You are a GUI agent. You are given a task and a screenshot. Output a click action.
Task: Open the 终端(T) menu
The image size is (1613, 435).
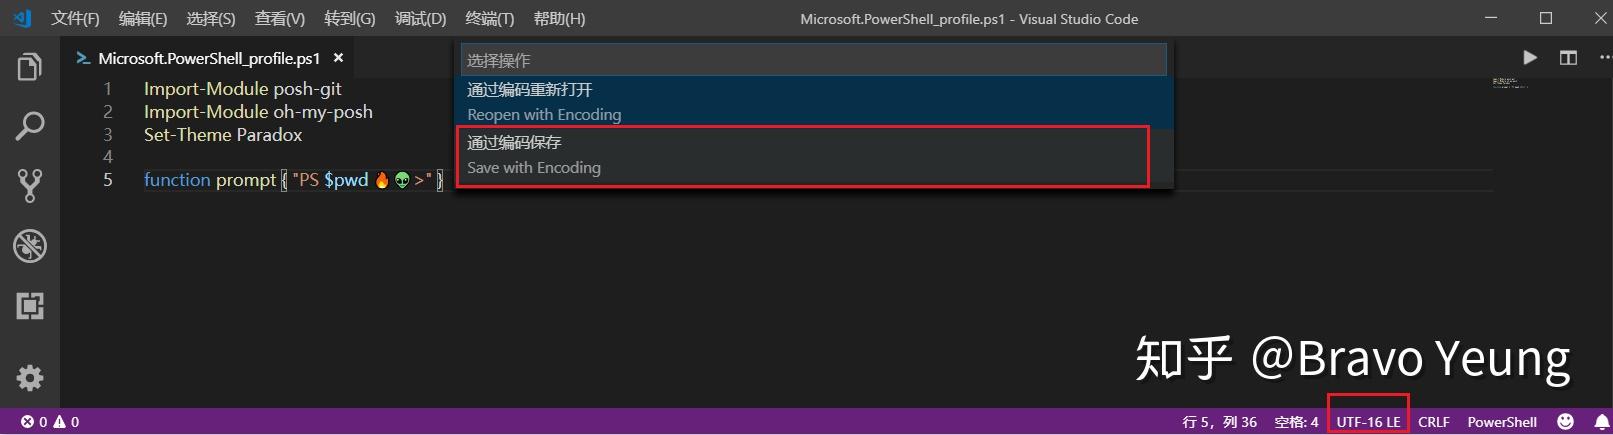pos(490,19)
